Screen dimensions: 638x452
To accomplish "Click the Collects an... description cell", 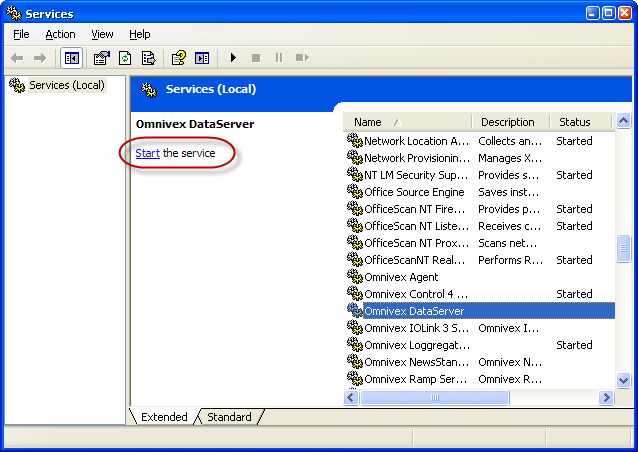I will coord(510,141).
